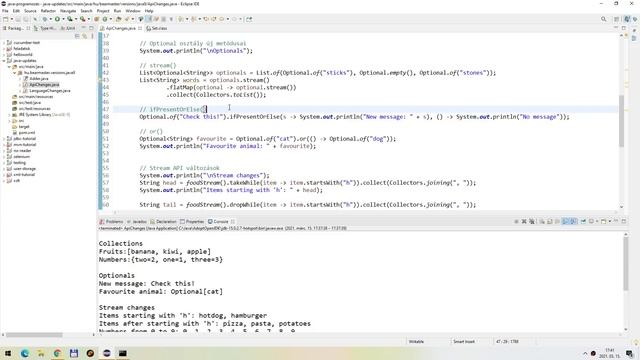Open the Open Console dropdown

point(610,221)
